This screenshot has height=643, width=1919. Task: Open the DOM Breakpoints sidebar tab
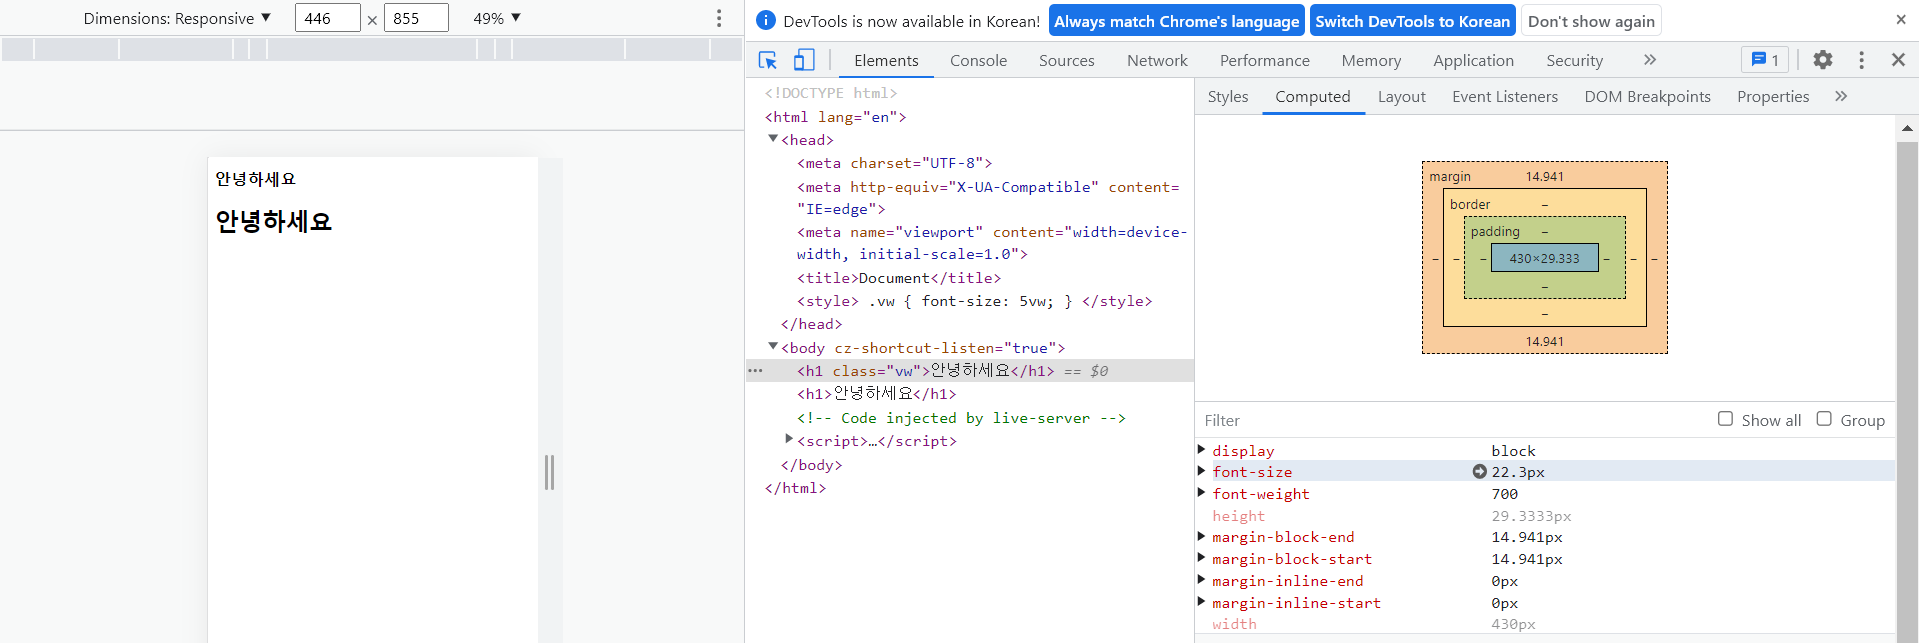(x=1647, y=97)
